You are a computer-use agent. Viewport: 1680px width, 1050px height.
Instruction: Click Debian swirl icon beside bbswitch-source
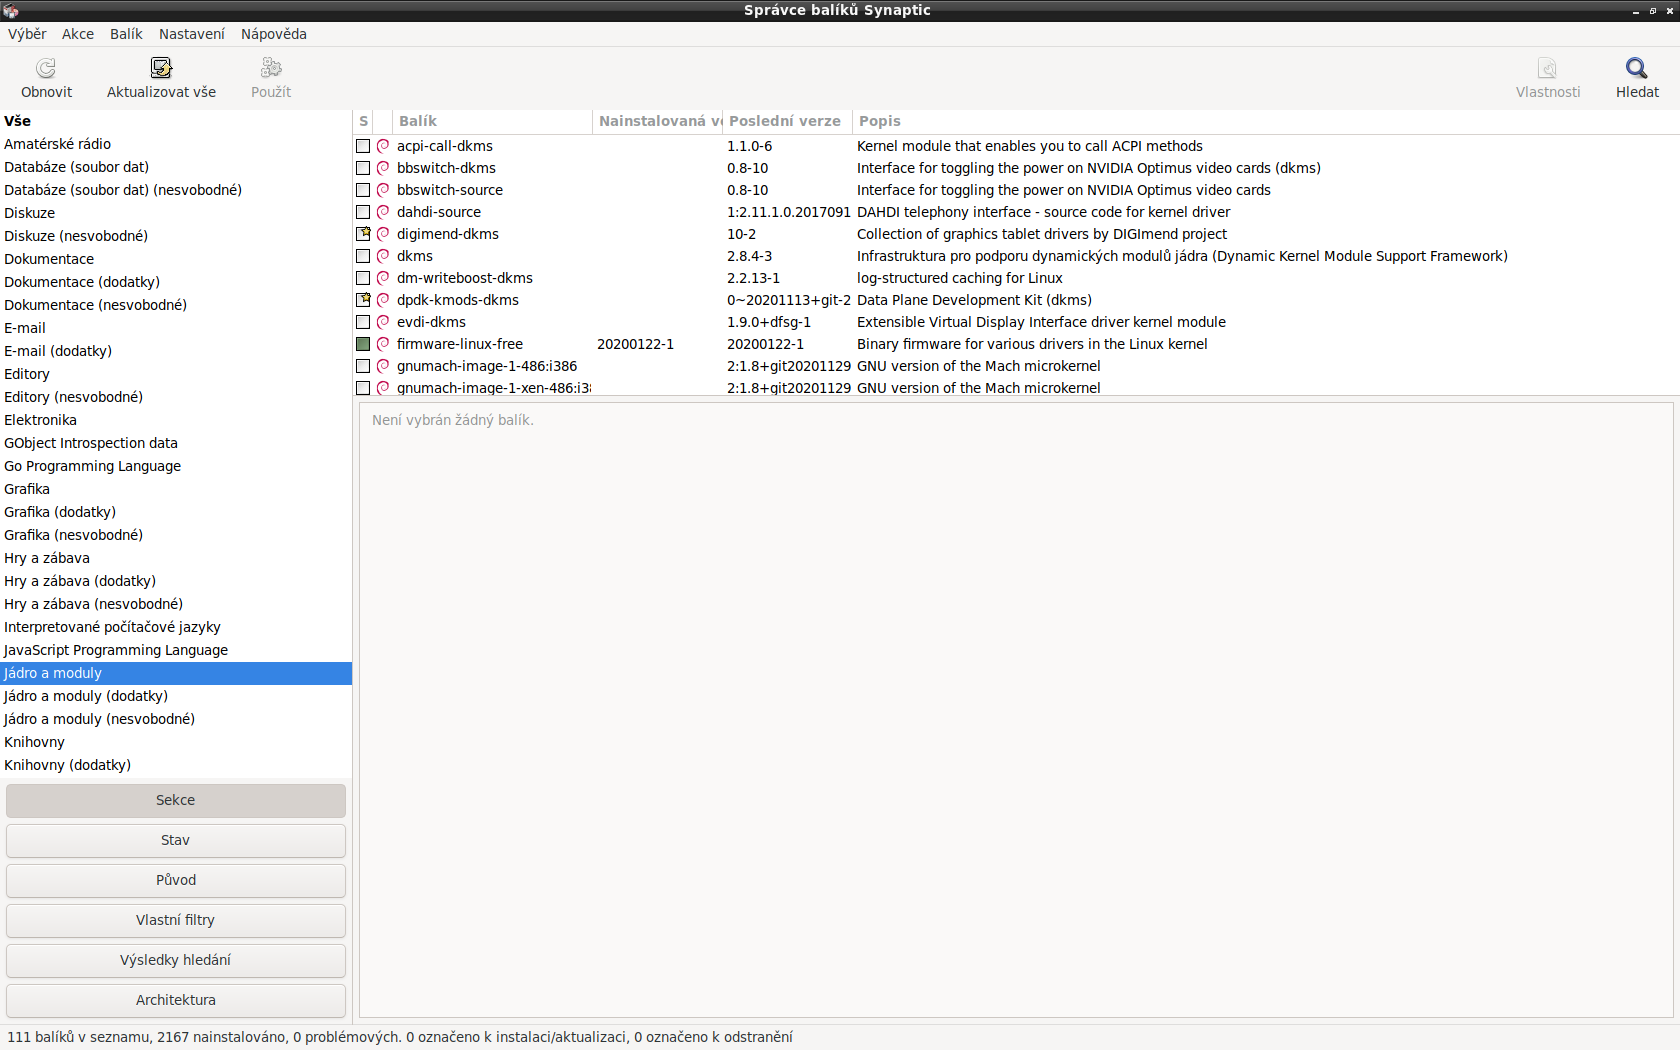383,190
